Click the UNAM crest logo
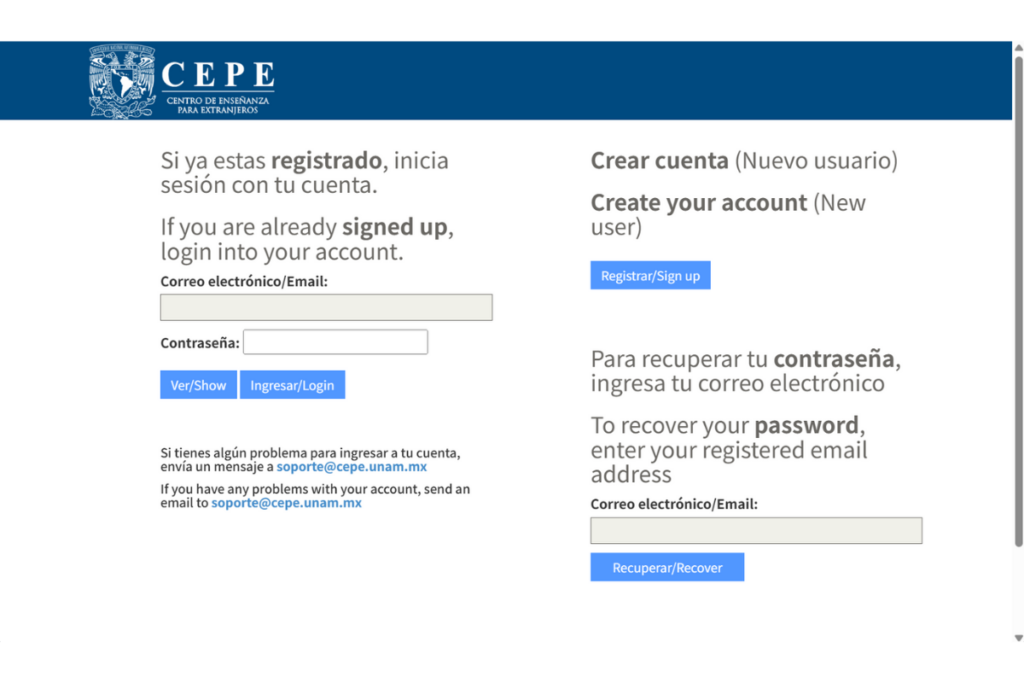The height and width of the screenshot is (683, 1024). [122, 82]
